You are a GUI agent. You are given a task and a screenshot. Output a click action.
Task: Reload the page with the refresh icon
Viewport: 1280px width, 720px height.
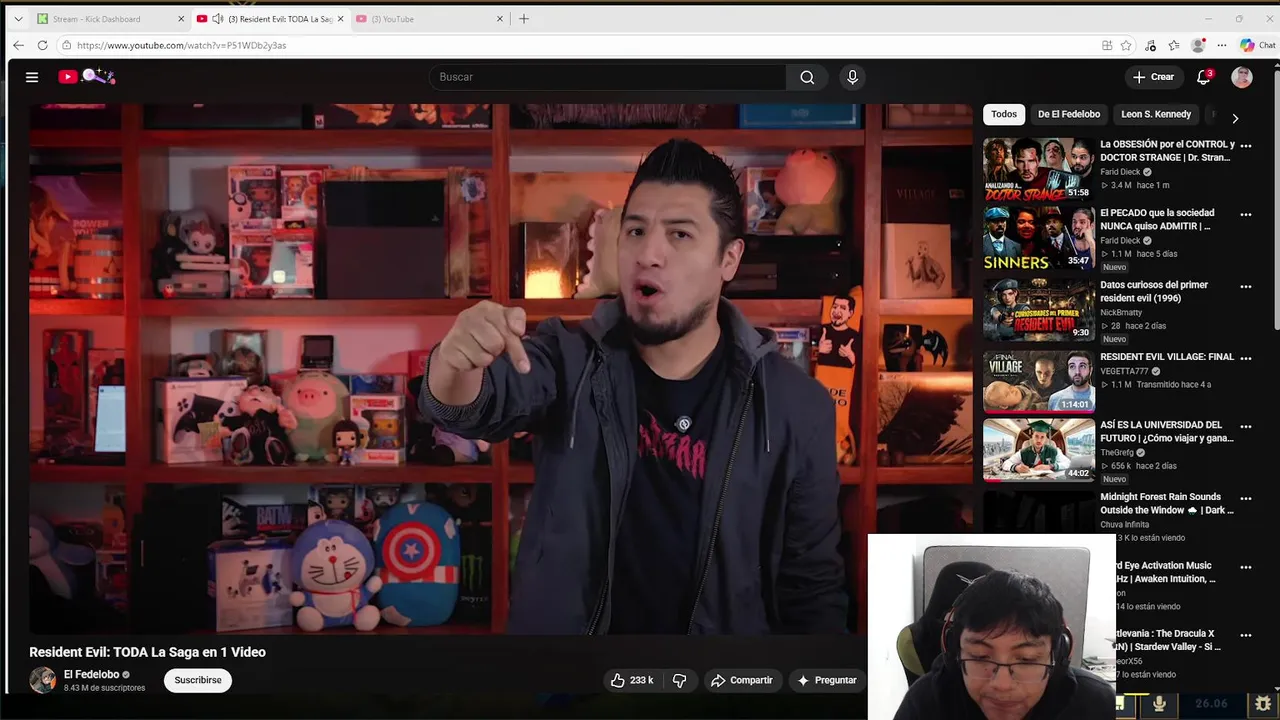coord(42,45)
